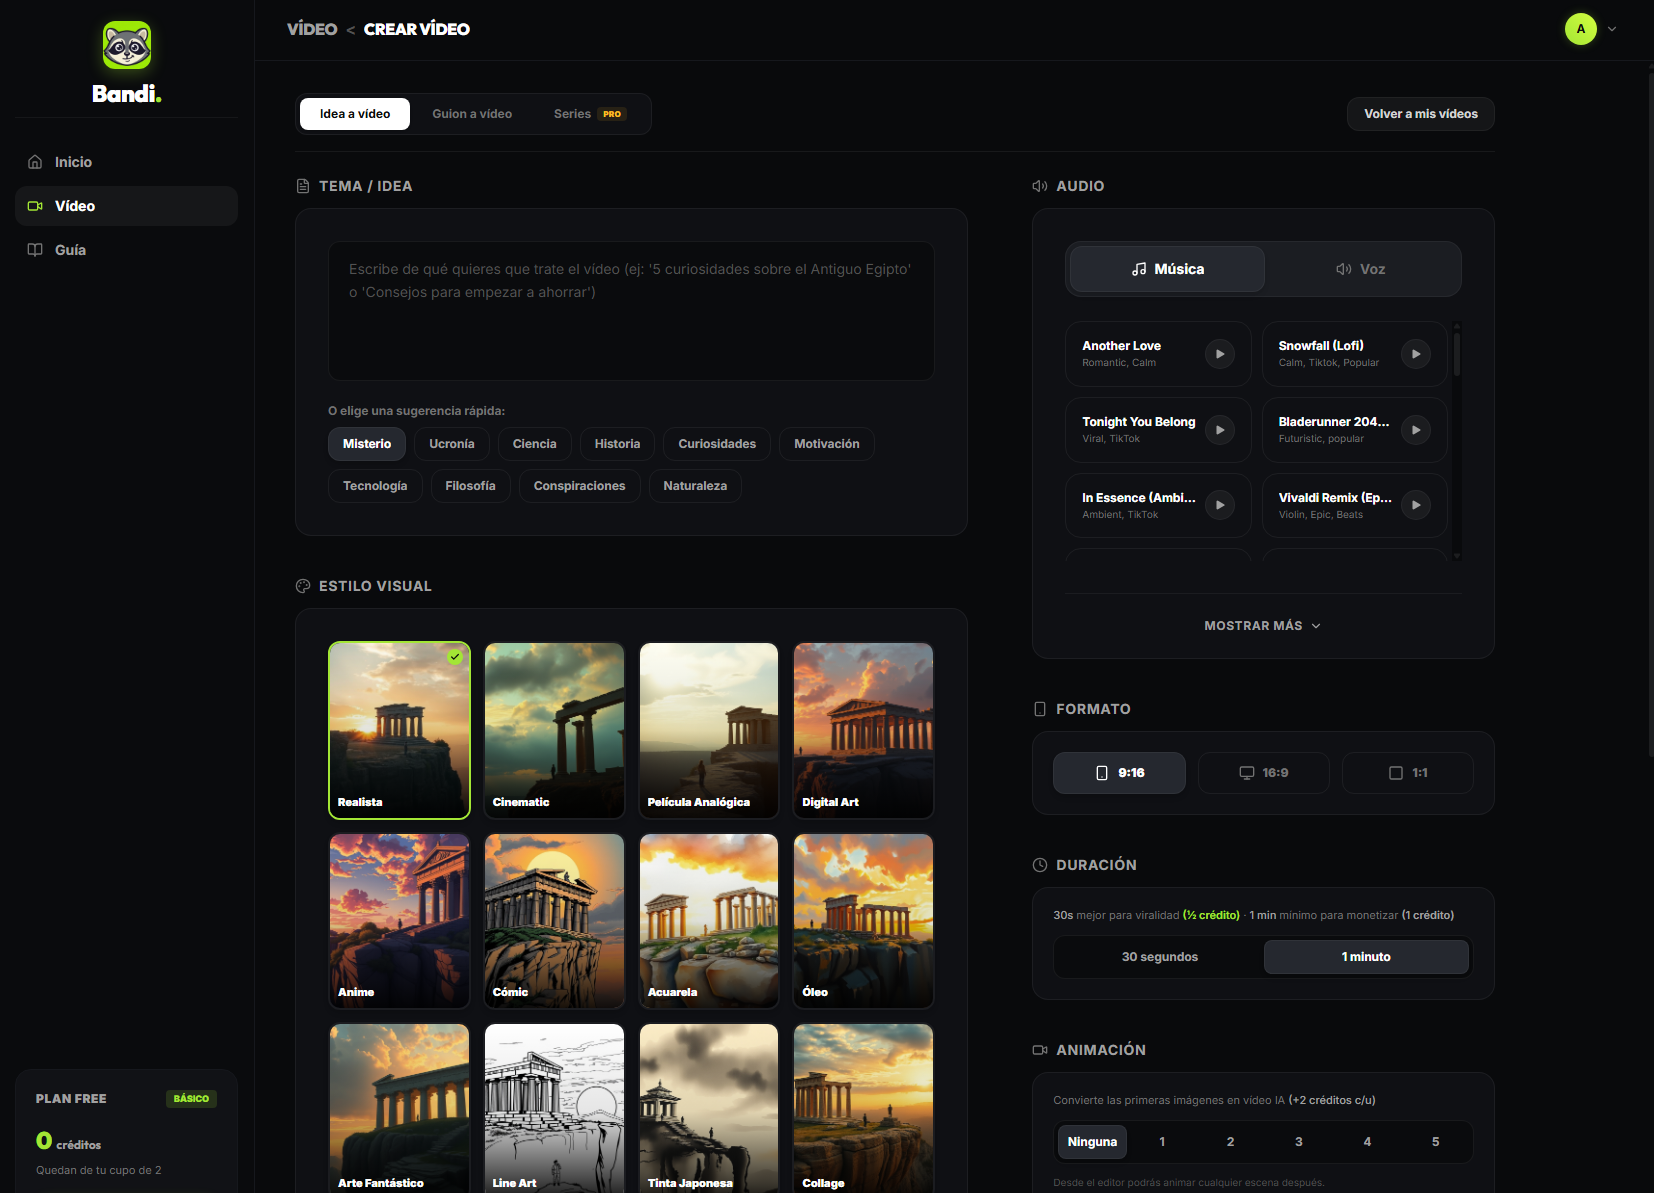Select the Realista visual style

pos(400,730)
